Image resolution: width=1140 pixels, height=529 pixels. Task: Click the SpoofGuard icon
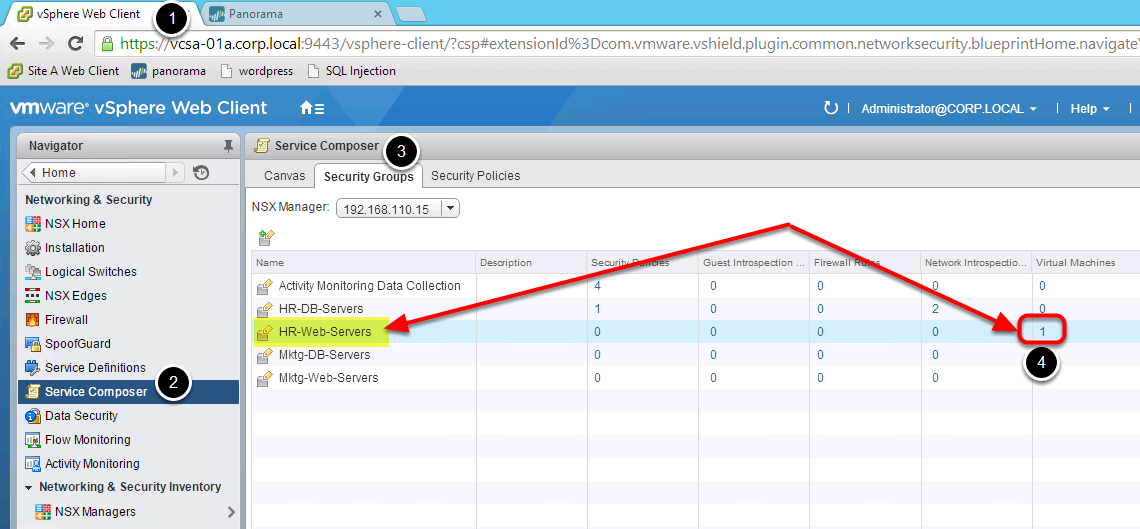click(33, 344)
